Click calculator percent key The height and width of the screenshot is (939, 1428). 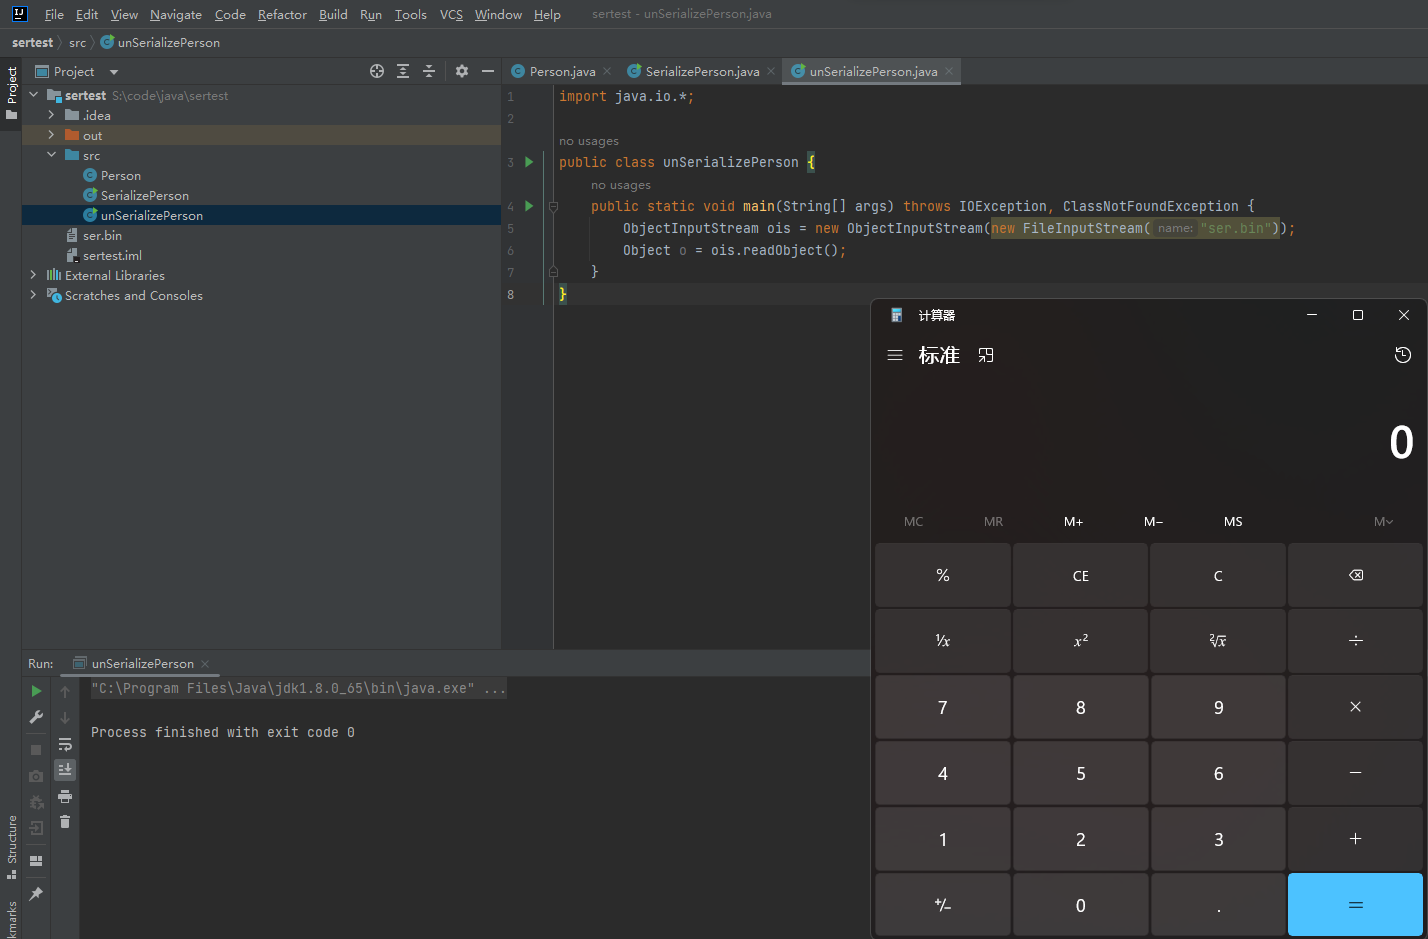point(943,575)
